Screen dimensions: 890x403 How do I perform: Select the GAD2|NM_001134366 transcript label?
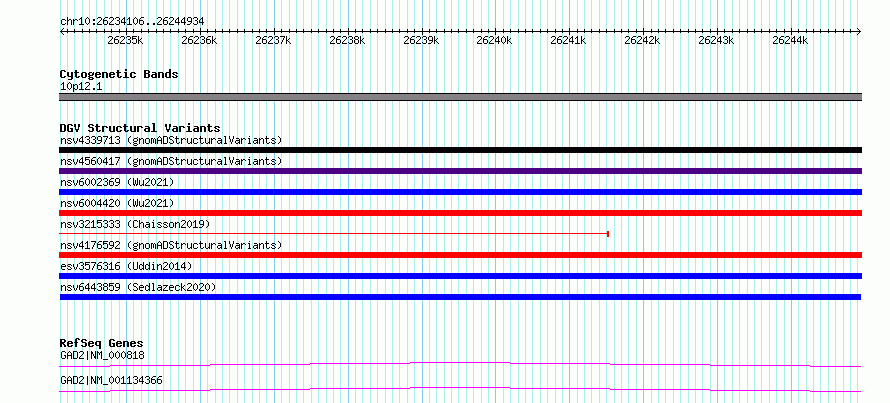(111, 380)
